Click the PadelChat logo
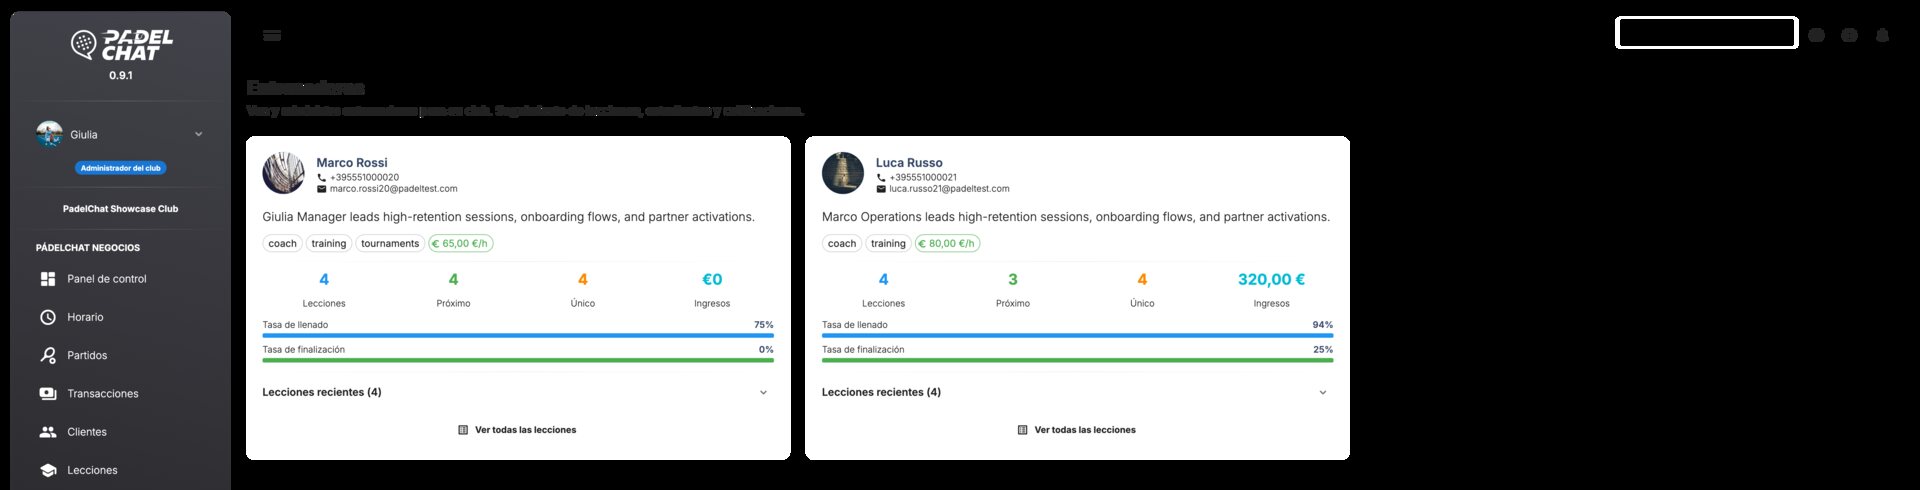1920x490 pixels. click(121, 45)
